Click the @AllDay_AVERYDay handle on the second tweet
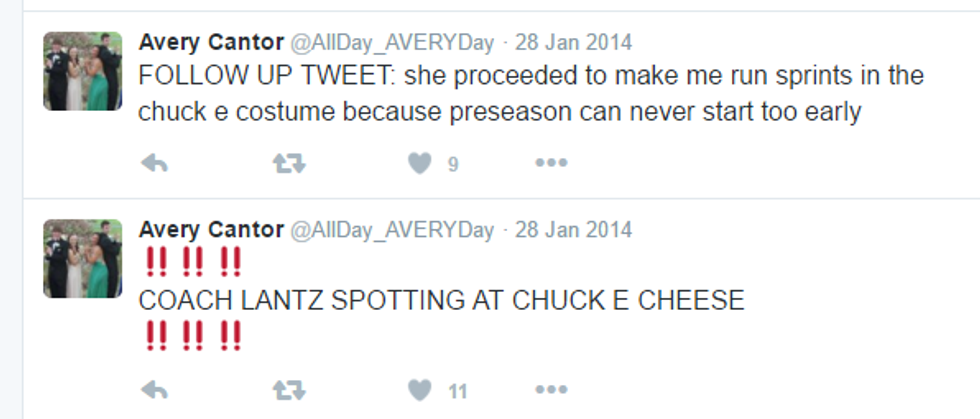Screen dimensions: 980x419 click(x=392, y=230)
